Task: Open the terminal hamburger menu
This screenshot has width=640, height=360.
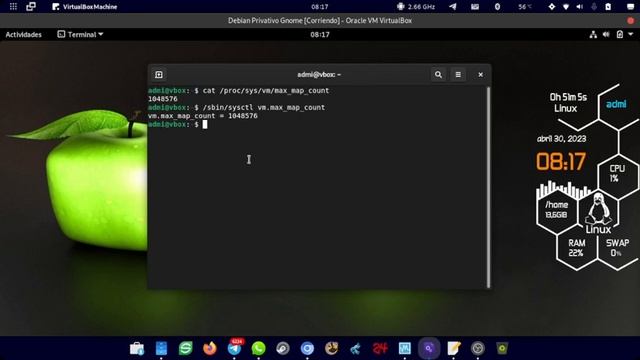Action: (458, 75)
